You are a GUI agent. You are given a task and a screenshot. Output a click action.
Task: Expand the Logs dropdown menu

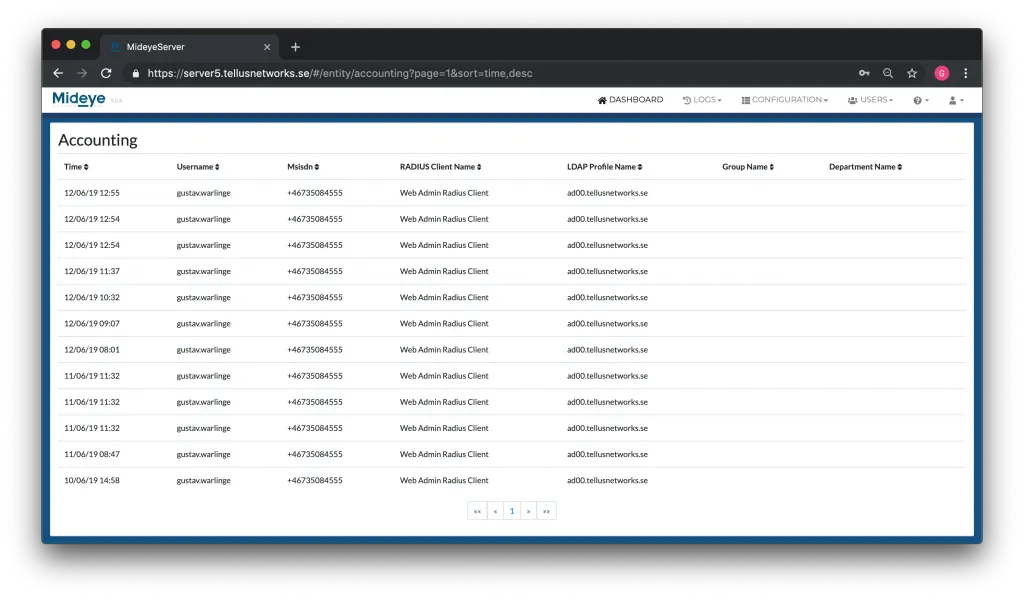(702, 99)
